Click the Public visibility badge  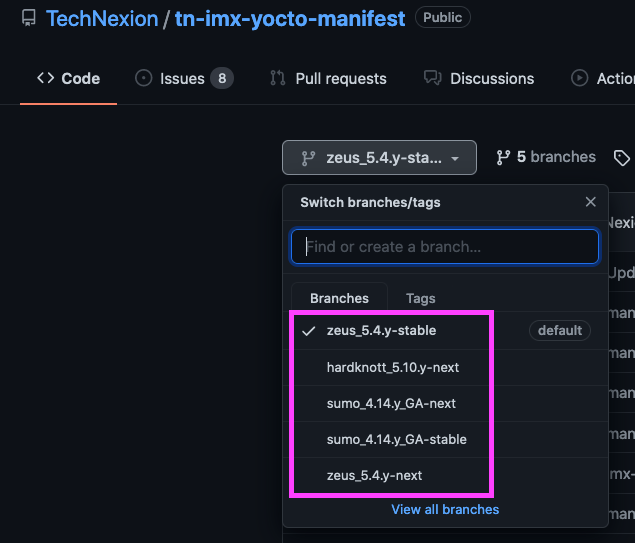[x=443, y=17]
